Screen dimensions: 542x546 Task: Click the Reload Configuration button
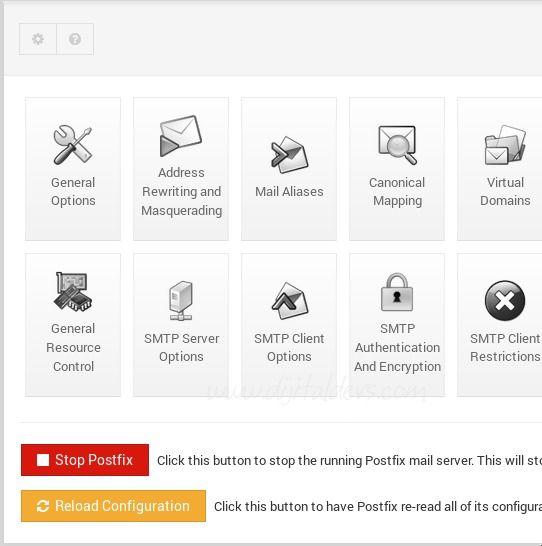113,506
